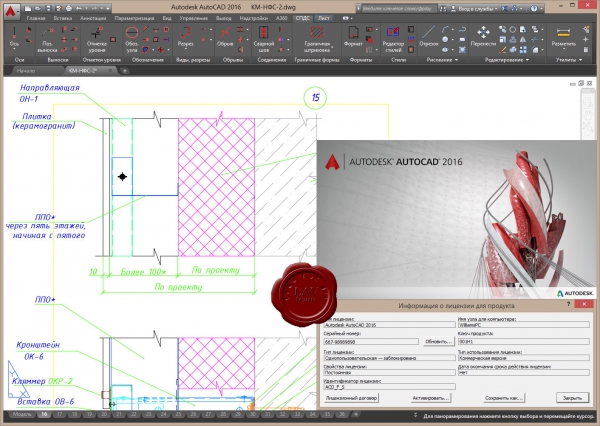The height and width of the screenshot is (426, 600).
Task: Open the quick access toolbar customize arrow
Action: [x=108, y=8]
